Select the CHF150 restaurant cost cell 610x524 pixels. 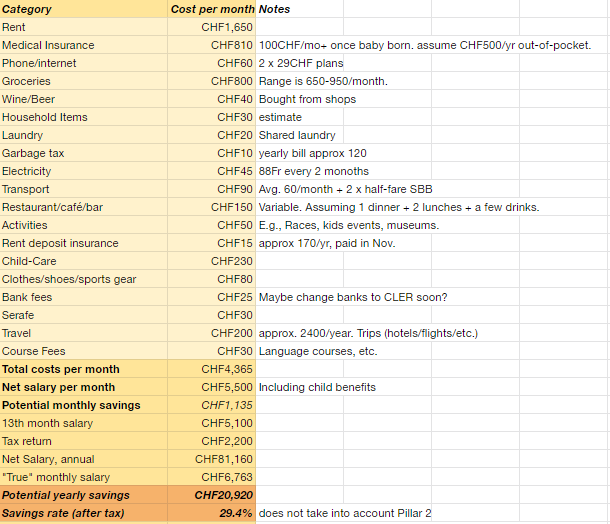coord(212,207)
